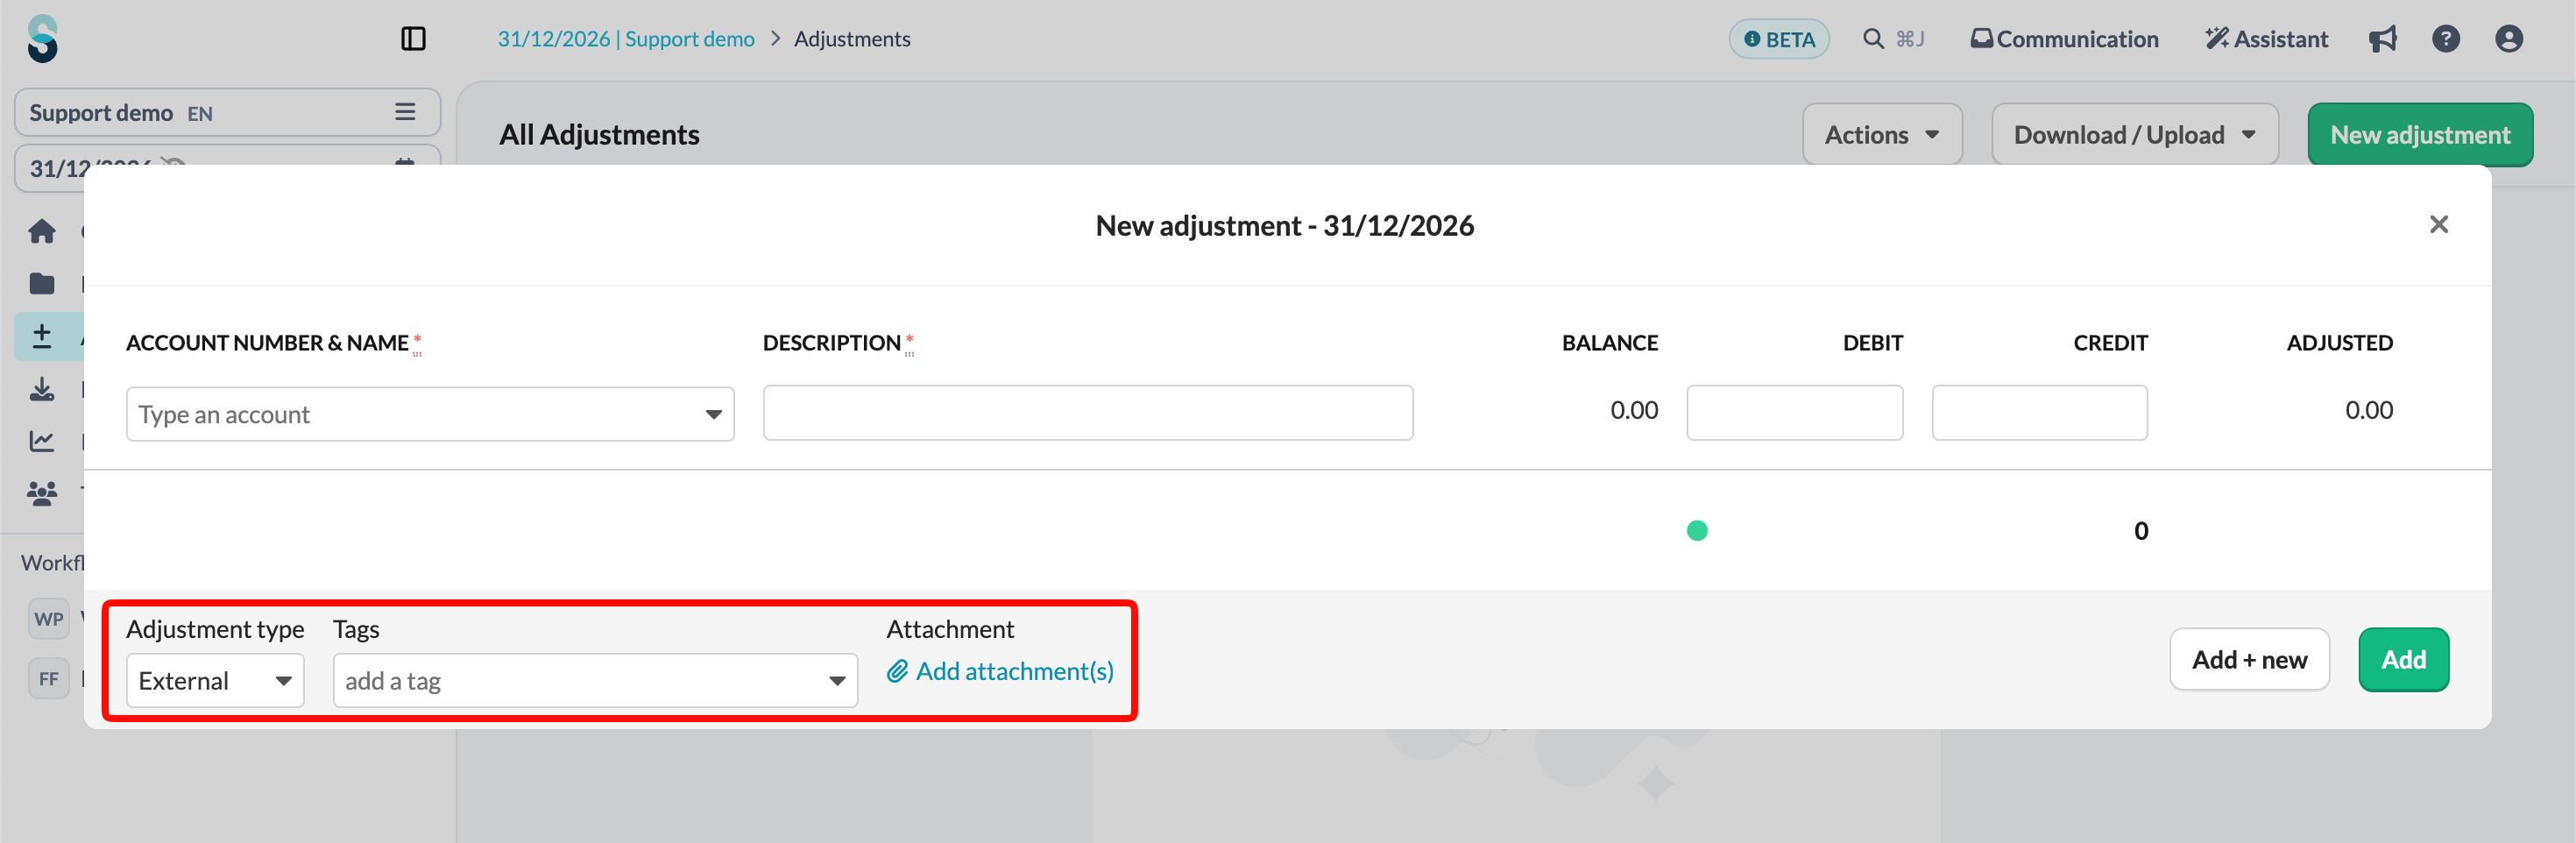2576x843 pixels.
Task: Toggle the sidebar panel icon
Action: (413, 39)
